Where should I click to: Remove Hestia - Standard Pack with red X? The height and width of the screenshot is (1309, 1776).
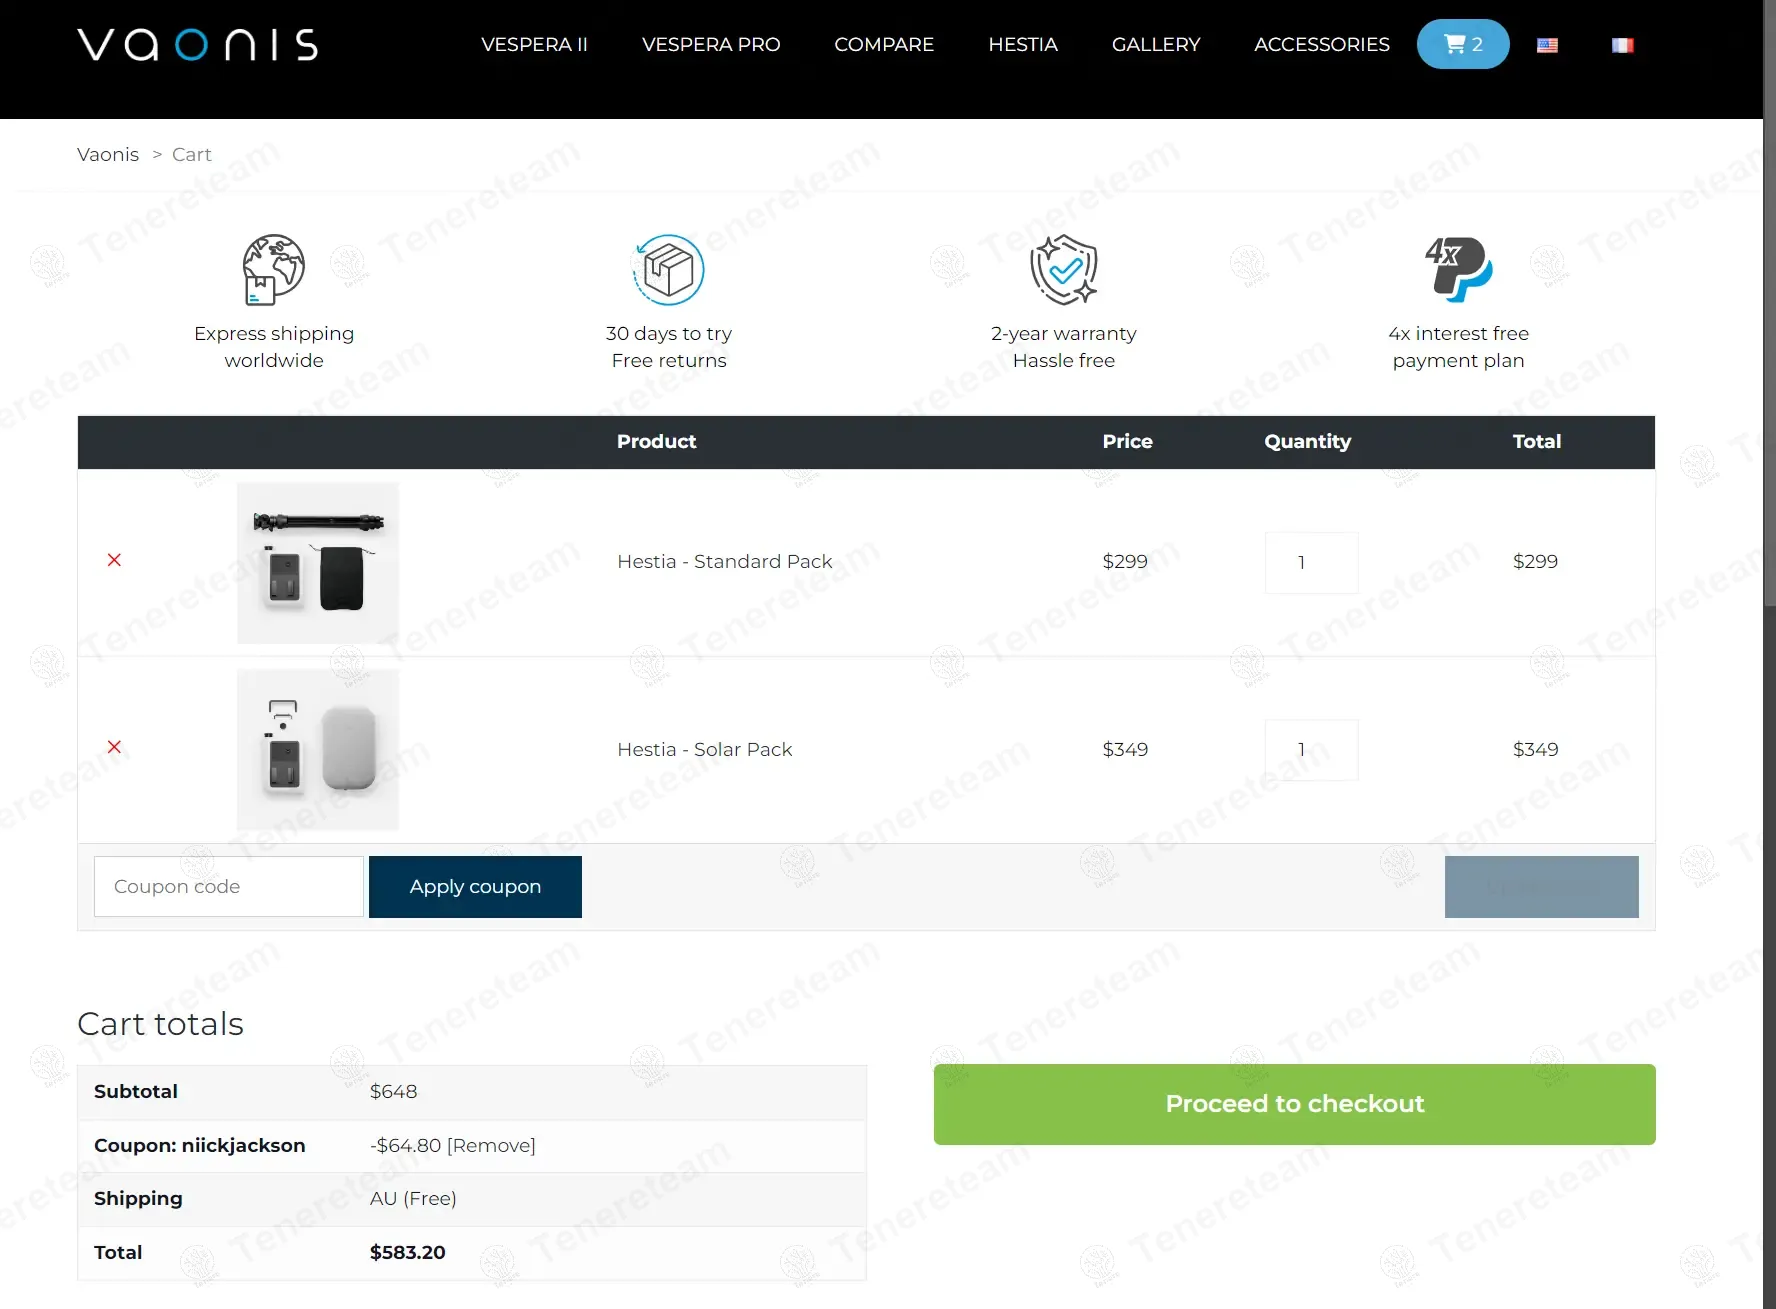pyautogui.click(x=114, y=560)
